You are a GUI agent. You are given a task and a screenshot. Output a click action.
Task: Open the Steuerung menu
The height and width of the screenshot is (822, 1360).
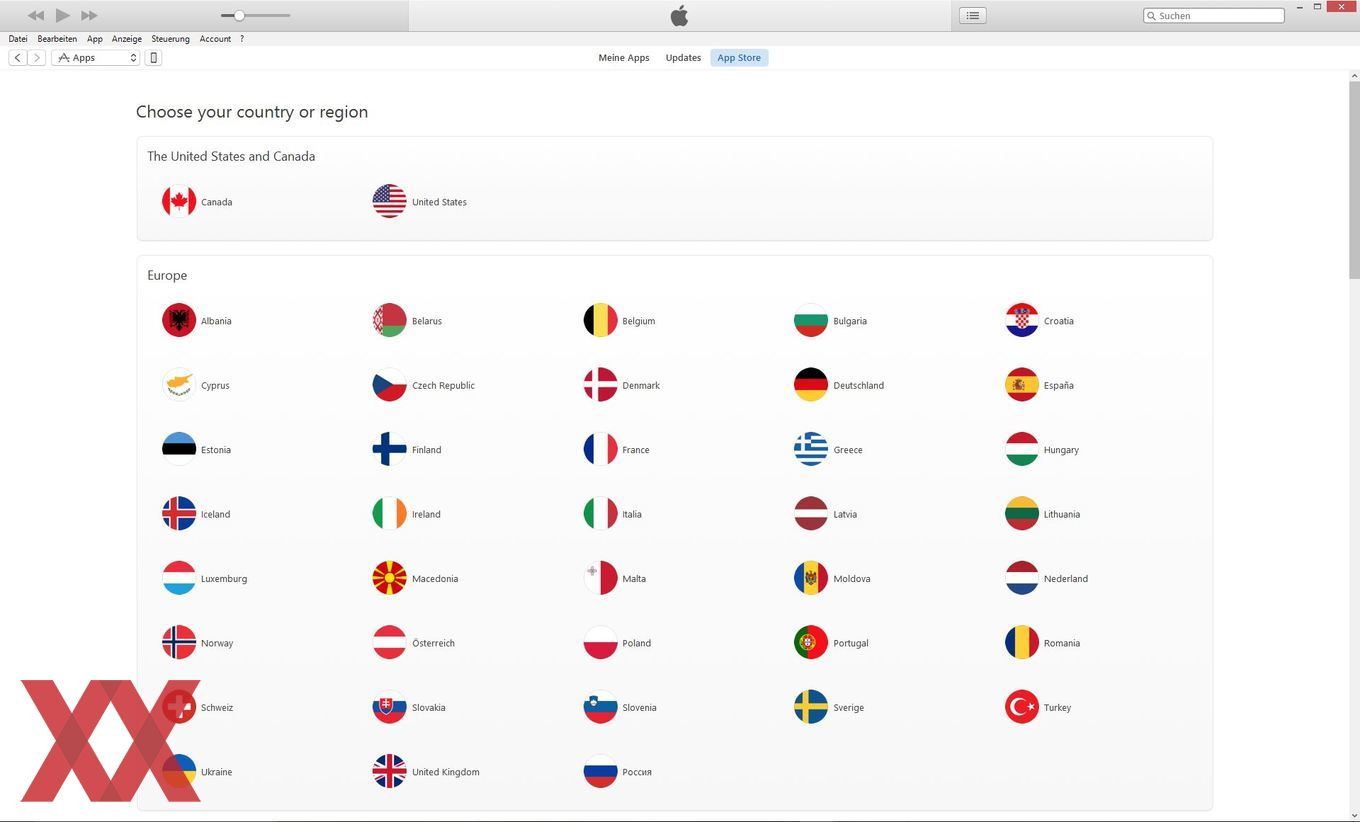coord(171,39)
